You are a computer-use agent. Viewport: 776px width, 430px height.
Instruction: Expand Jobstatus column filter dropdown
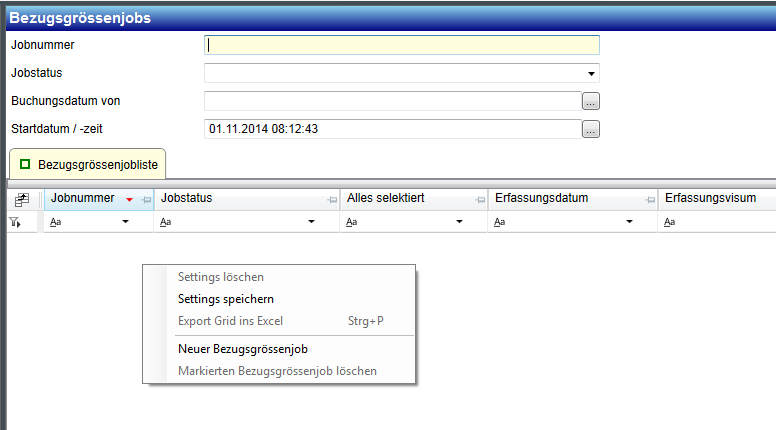tap(311, 222)
